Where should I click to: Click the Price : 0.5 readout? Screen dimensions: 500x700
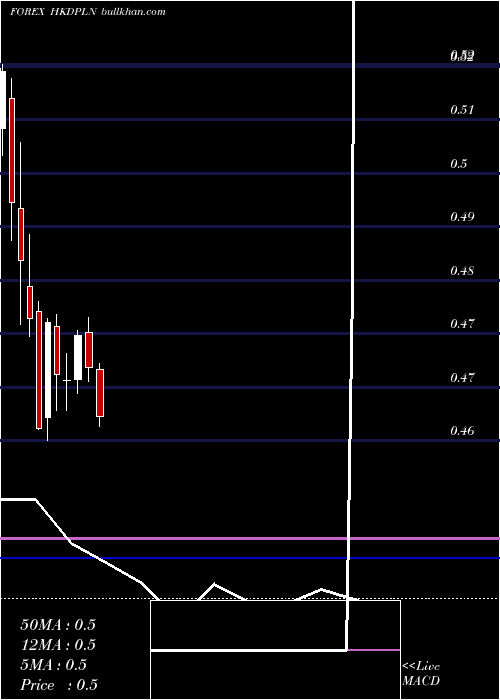[x=59, y=685]
